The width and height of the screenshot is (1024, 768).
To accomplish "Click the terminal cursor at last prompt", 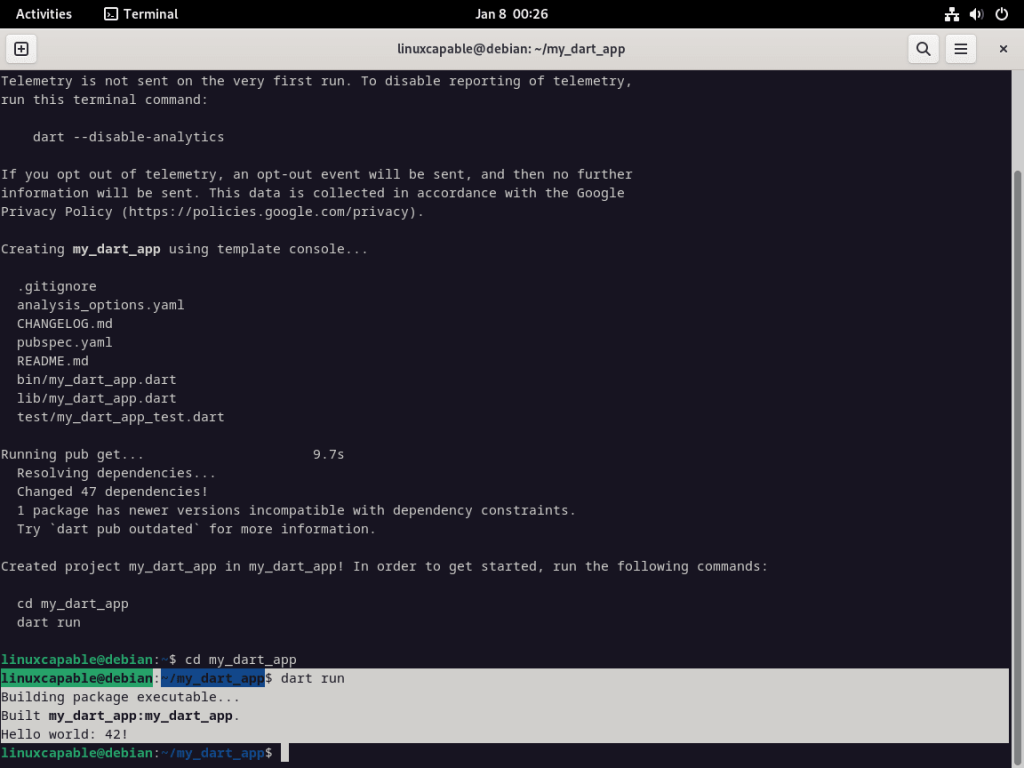I will 285,753.
